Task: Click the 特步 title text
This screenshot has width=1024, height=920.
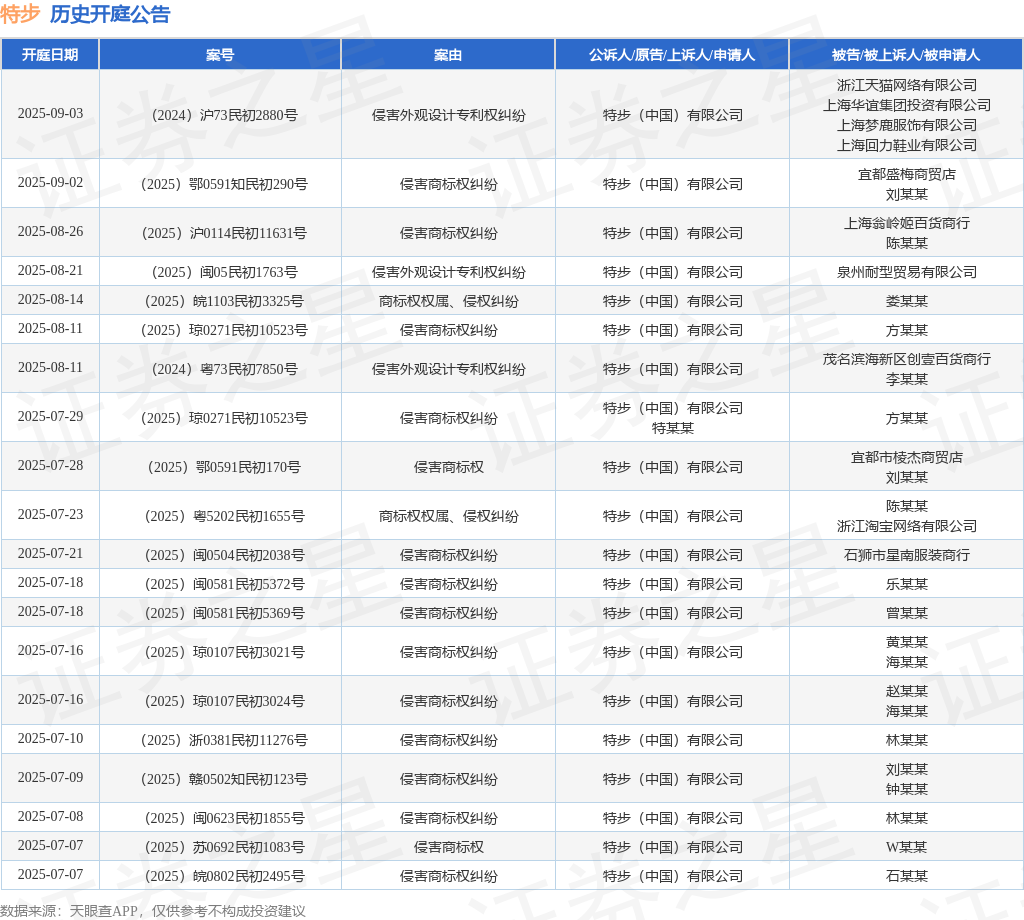Action: (x=20, y=14)
